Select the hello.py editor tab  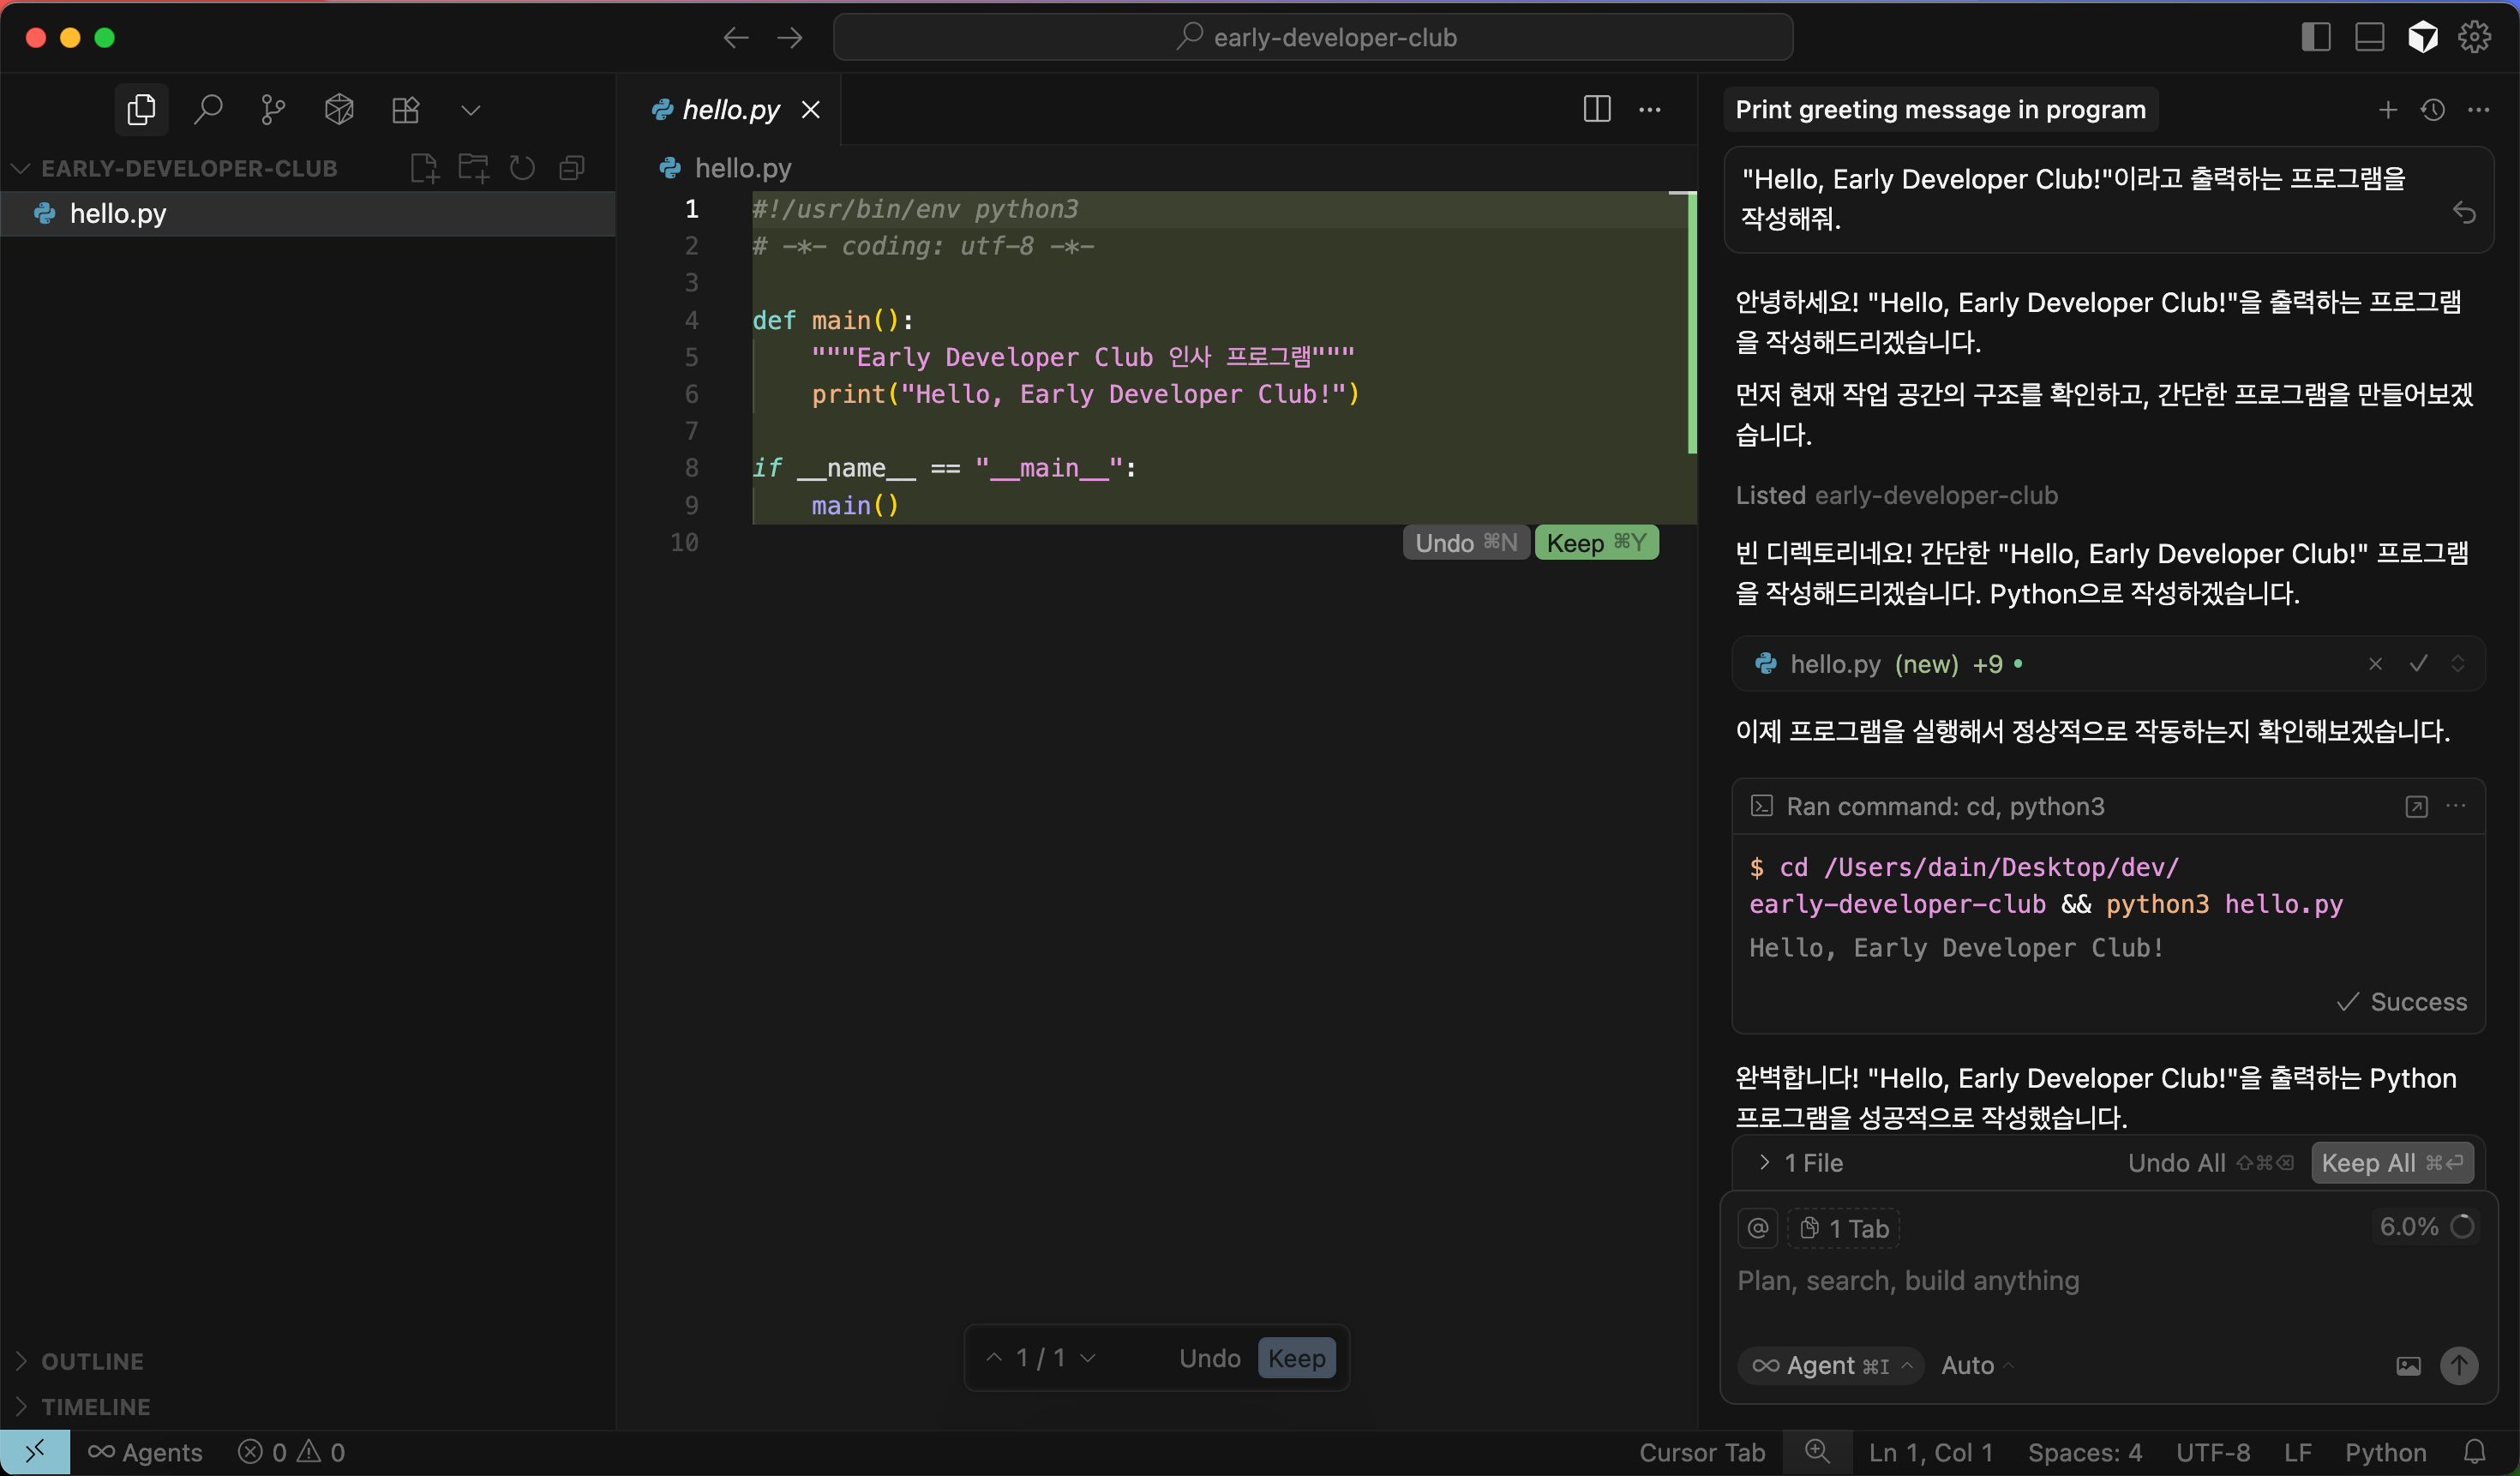tap(730, 109)
